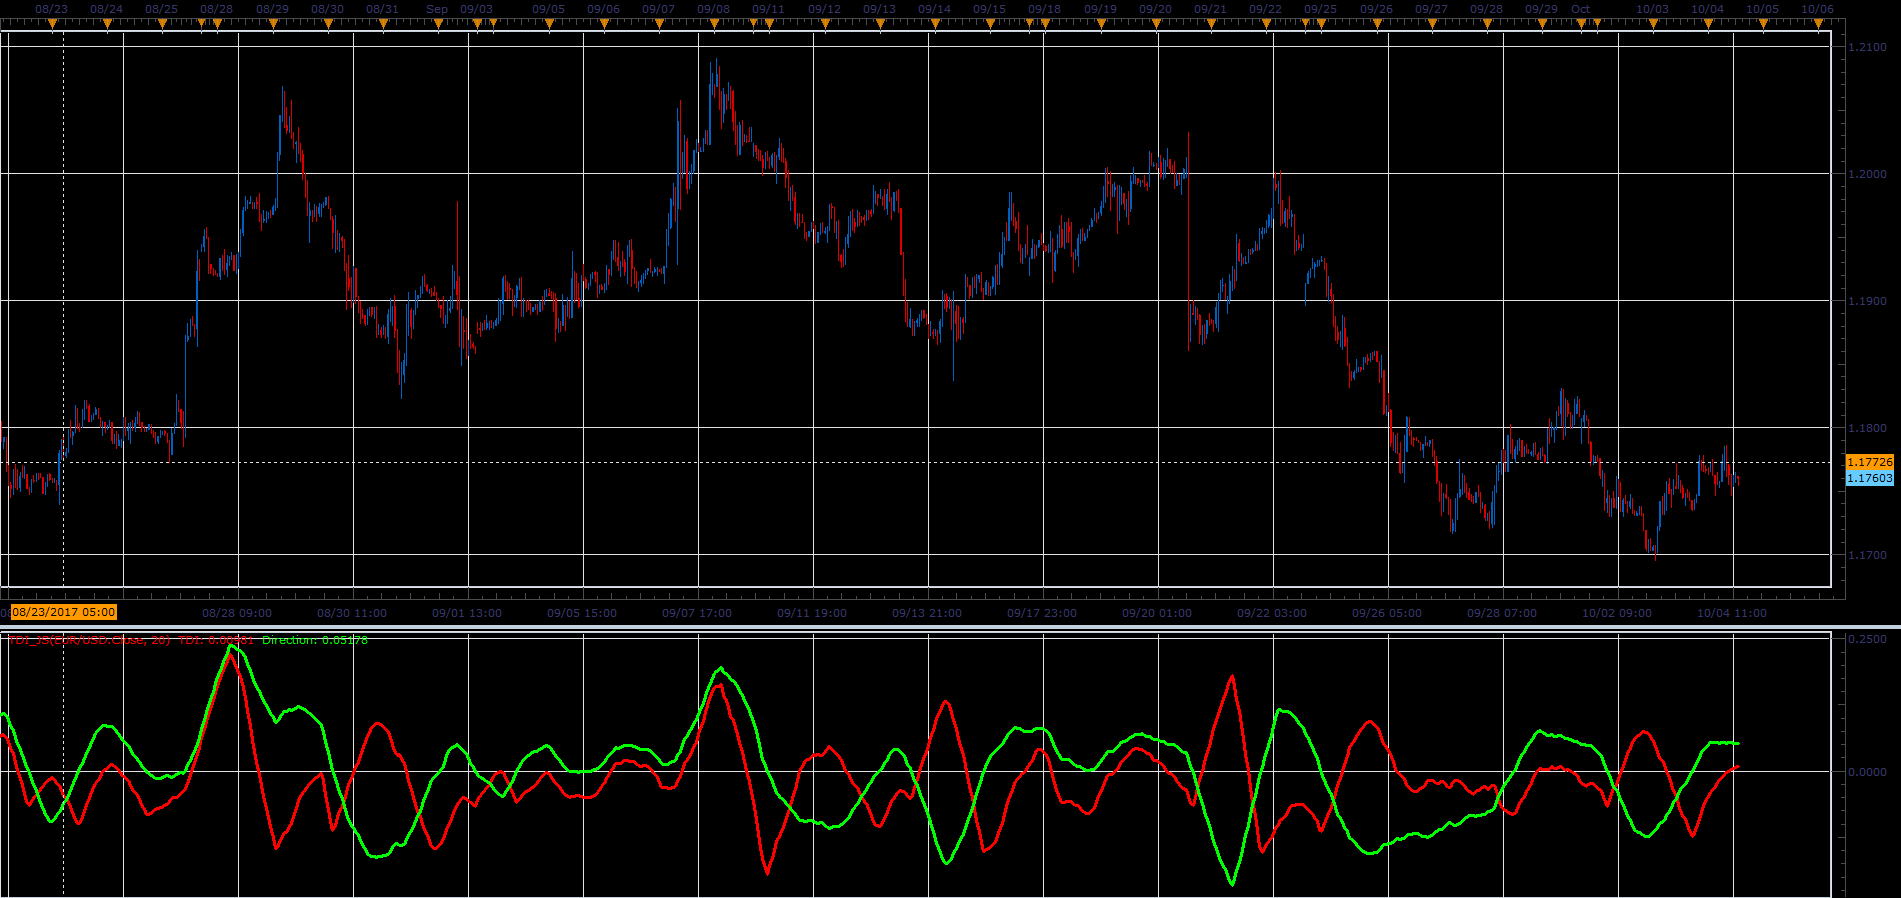Click the orange day marker under 08/24
This screenshot has height=898, width=1901.
click(107, 25)
